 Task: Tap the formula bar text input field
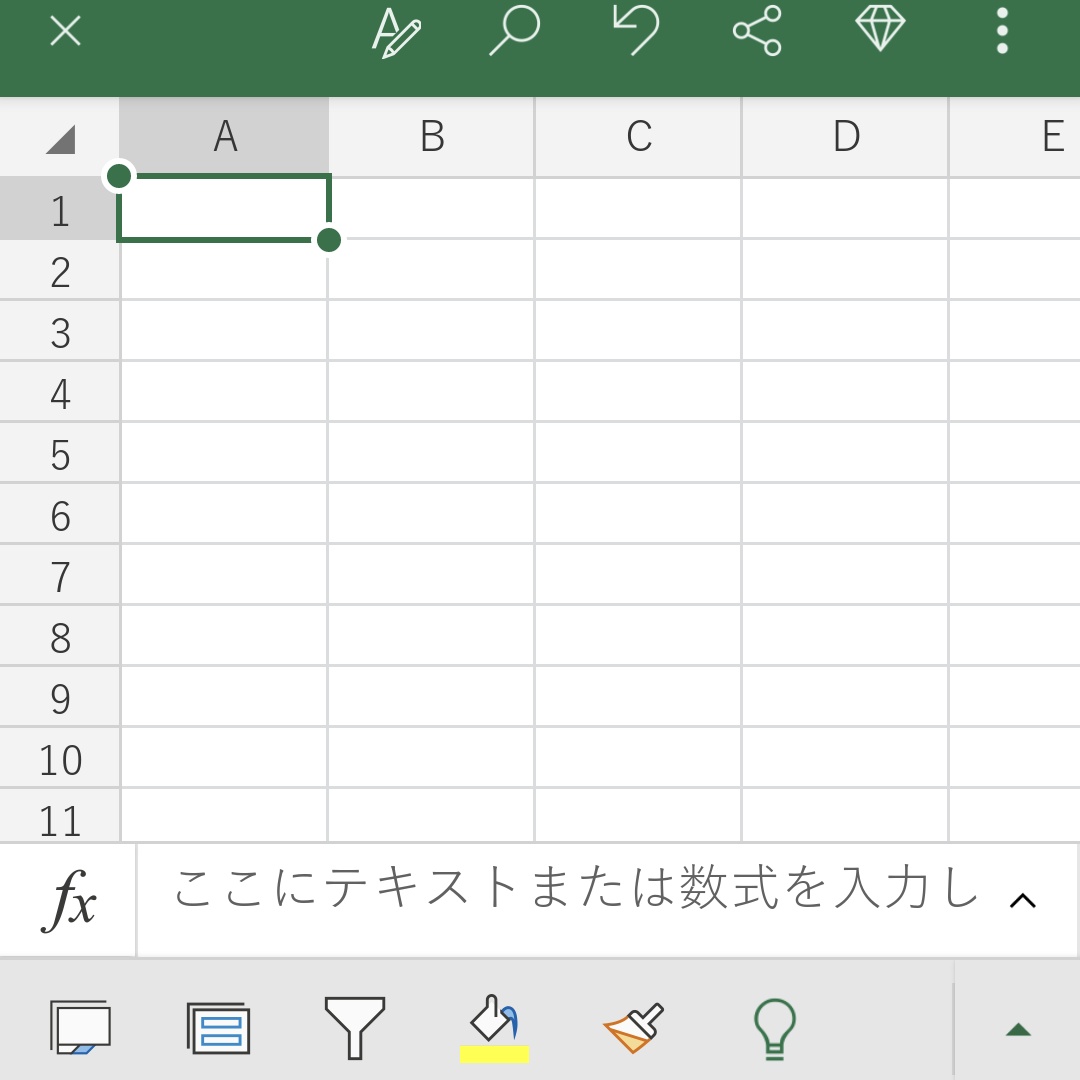[575, 900]
